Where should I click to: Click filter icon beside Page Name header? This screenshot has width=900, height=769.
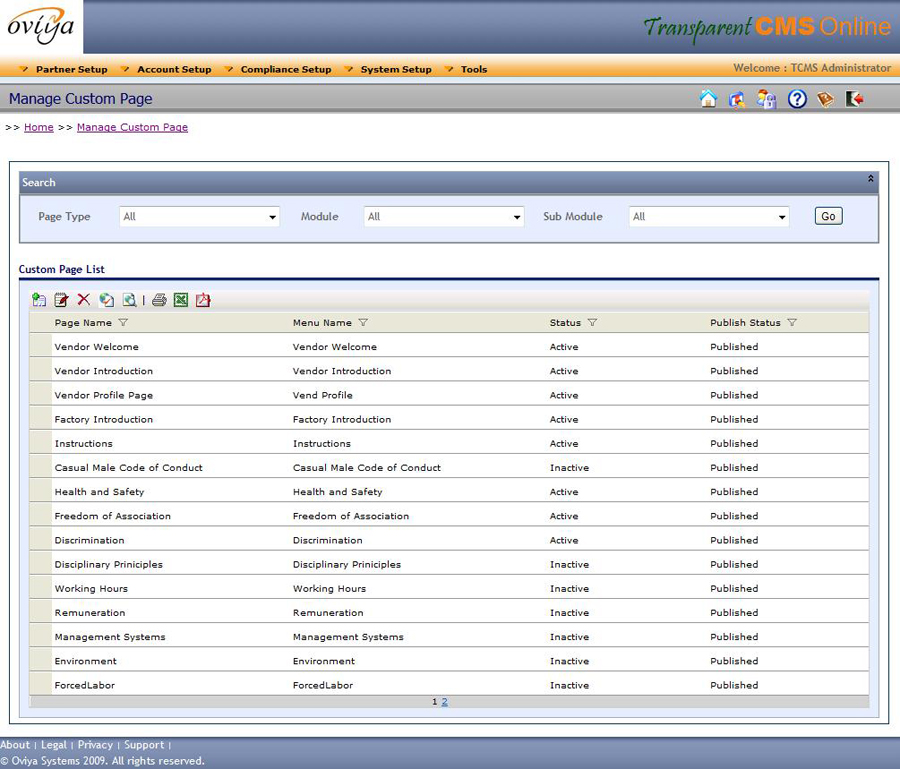click(123, 323)
